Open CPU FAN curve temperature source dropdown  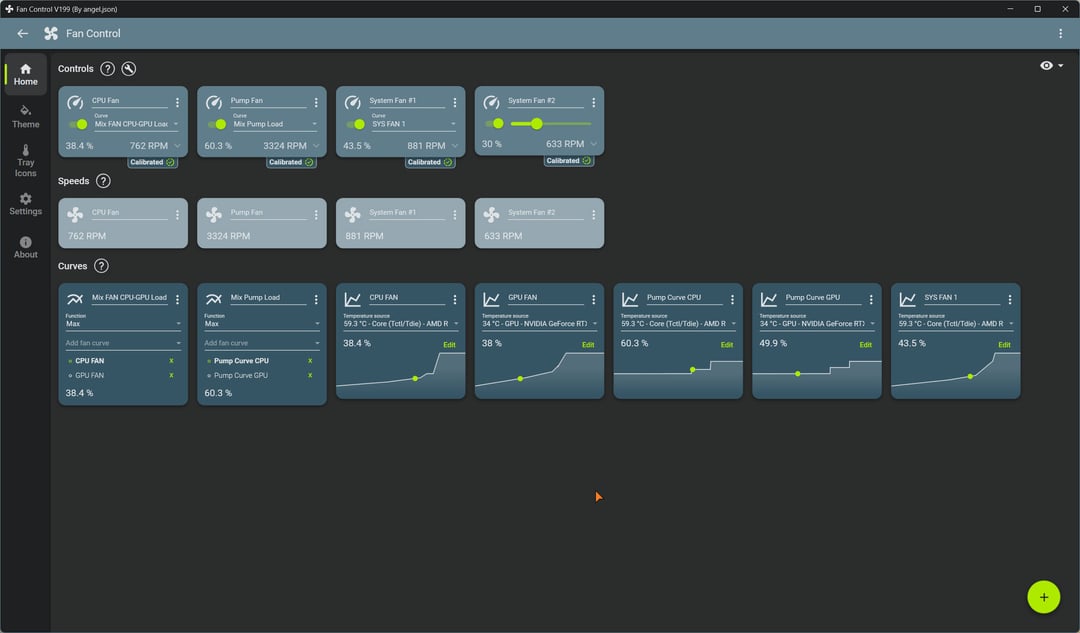click(401, 323)
